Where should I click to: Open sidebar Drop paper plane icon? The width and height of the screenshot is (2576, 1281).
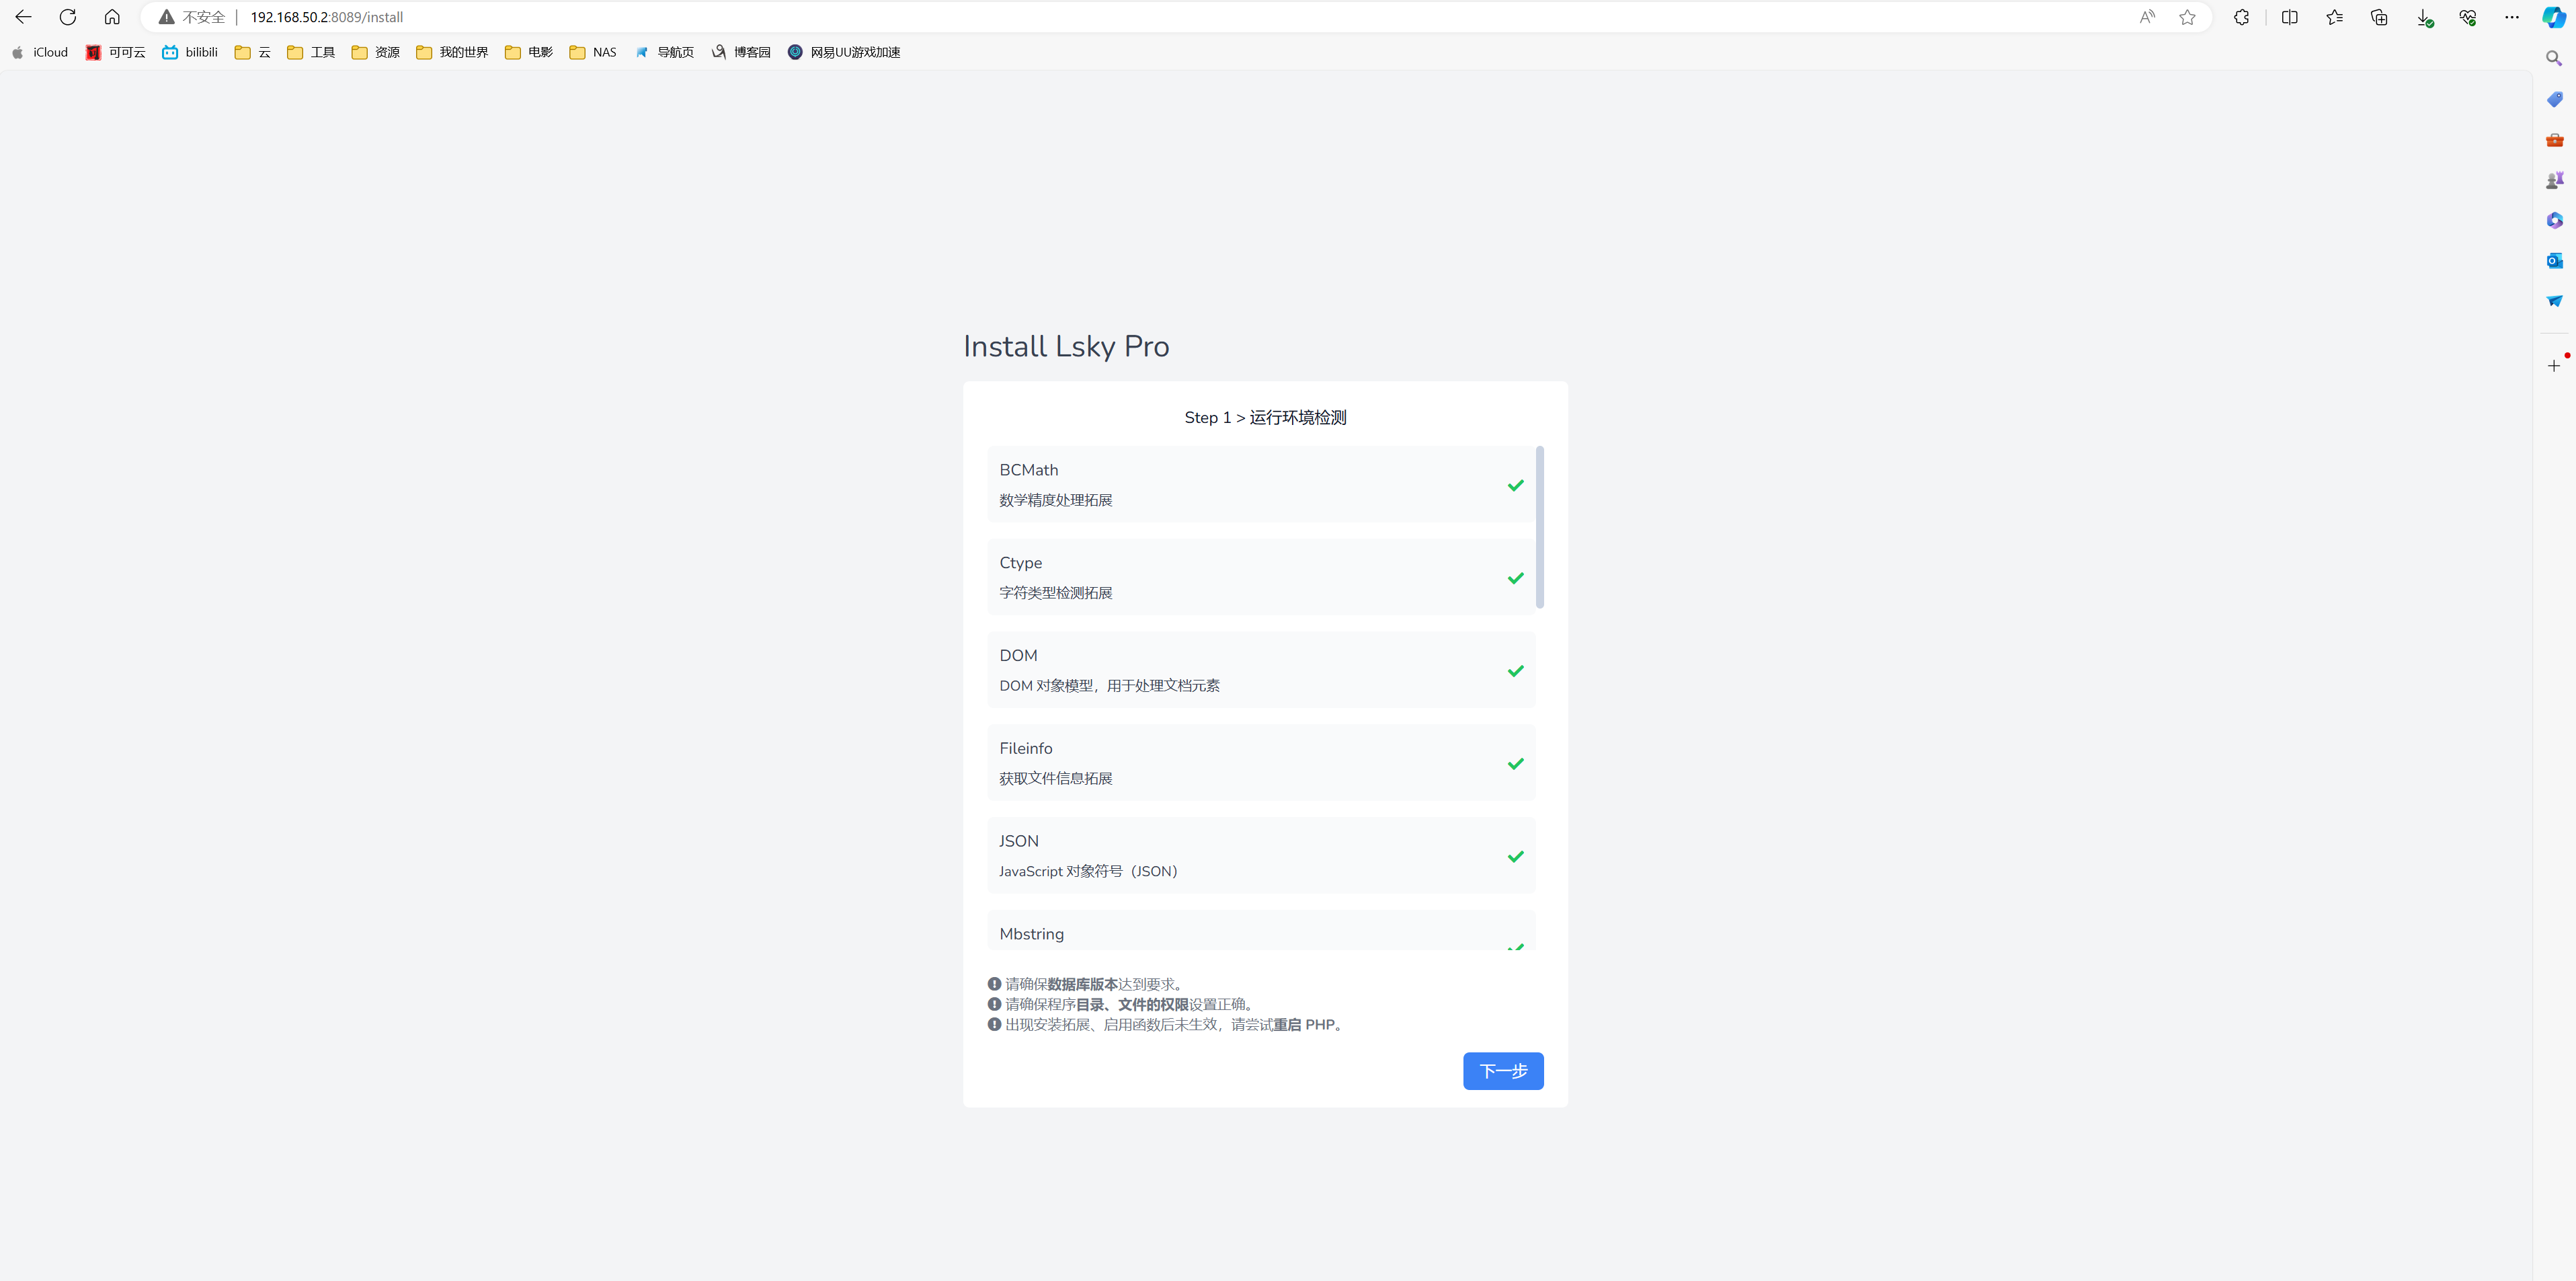click(x=2554, y=301)
